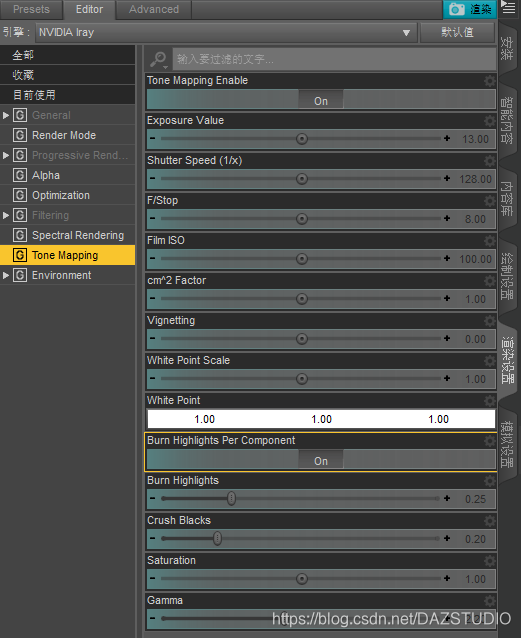Open the 安装 side tab
Image resolution: width=521 pixels, height=638 pixels.
click(x=508, y=49)
